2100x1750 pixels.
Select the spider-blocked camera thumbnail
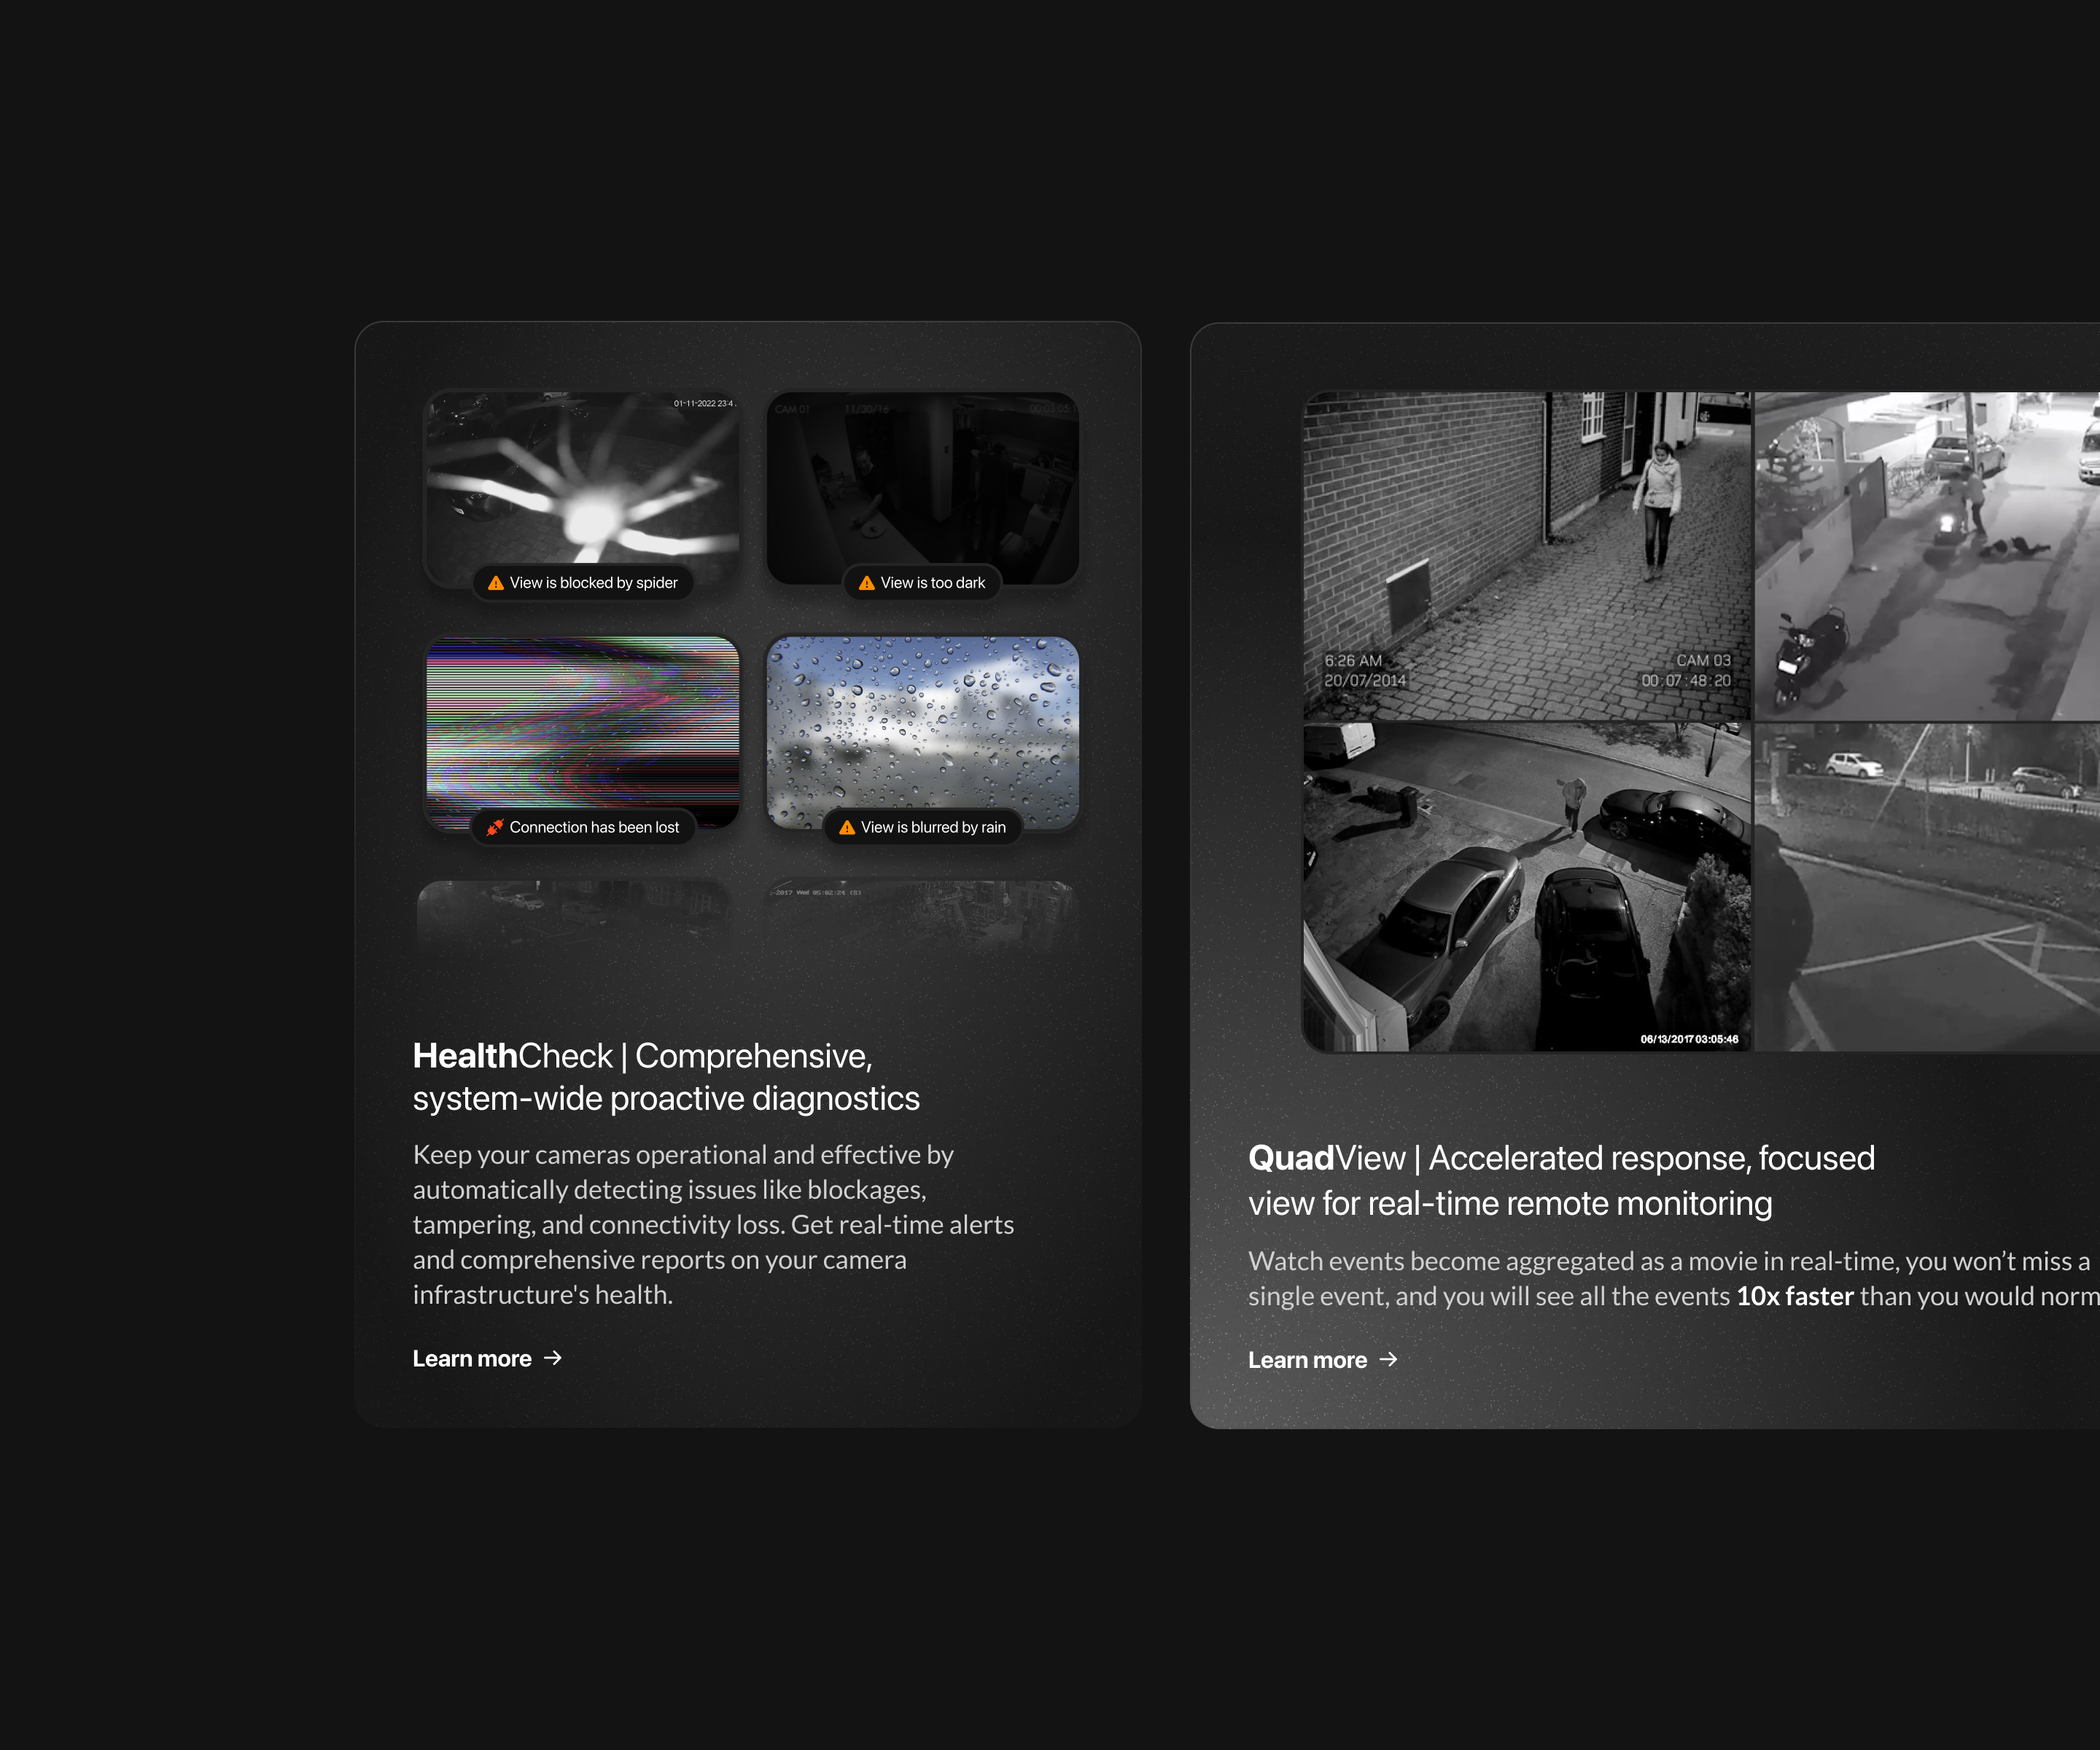point(583,488)
